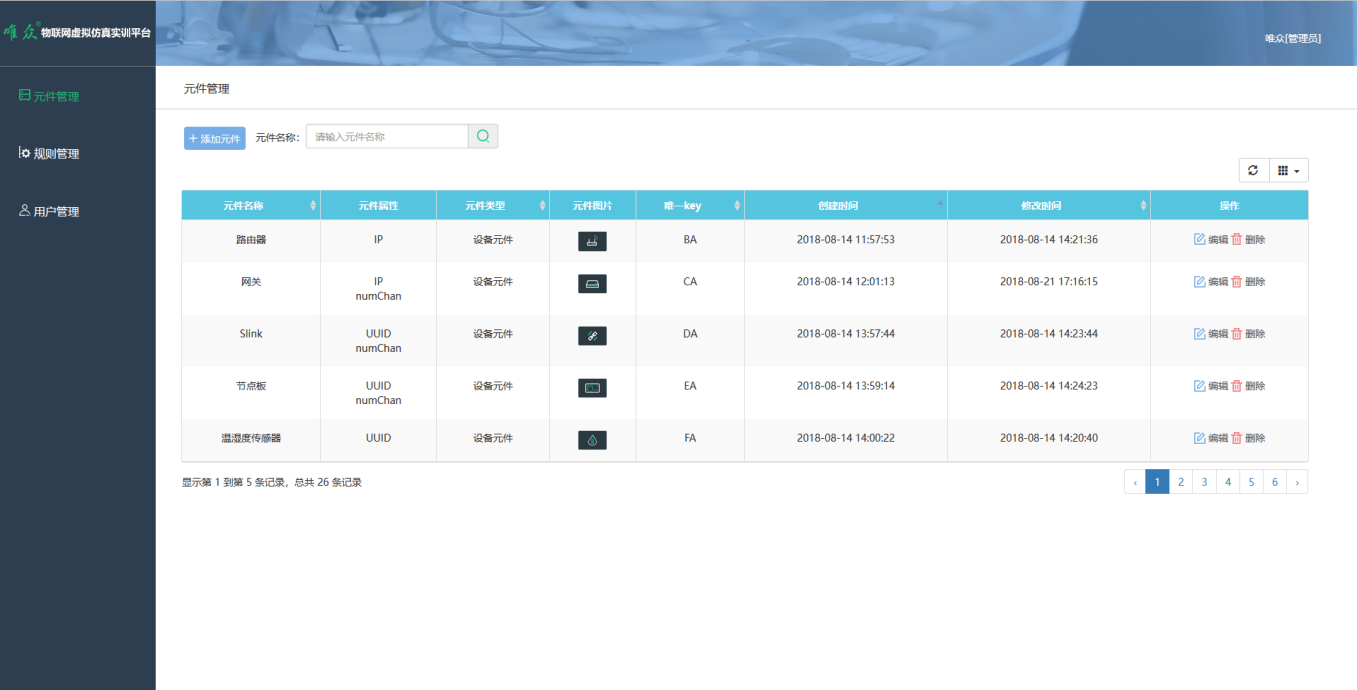Click edit icon for Slink row

click(x=1200, y=334)
